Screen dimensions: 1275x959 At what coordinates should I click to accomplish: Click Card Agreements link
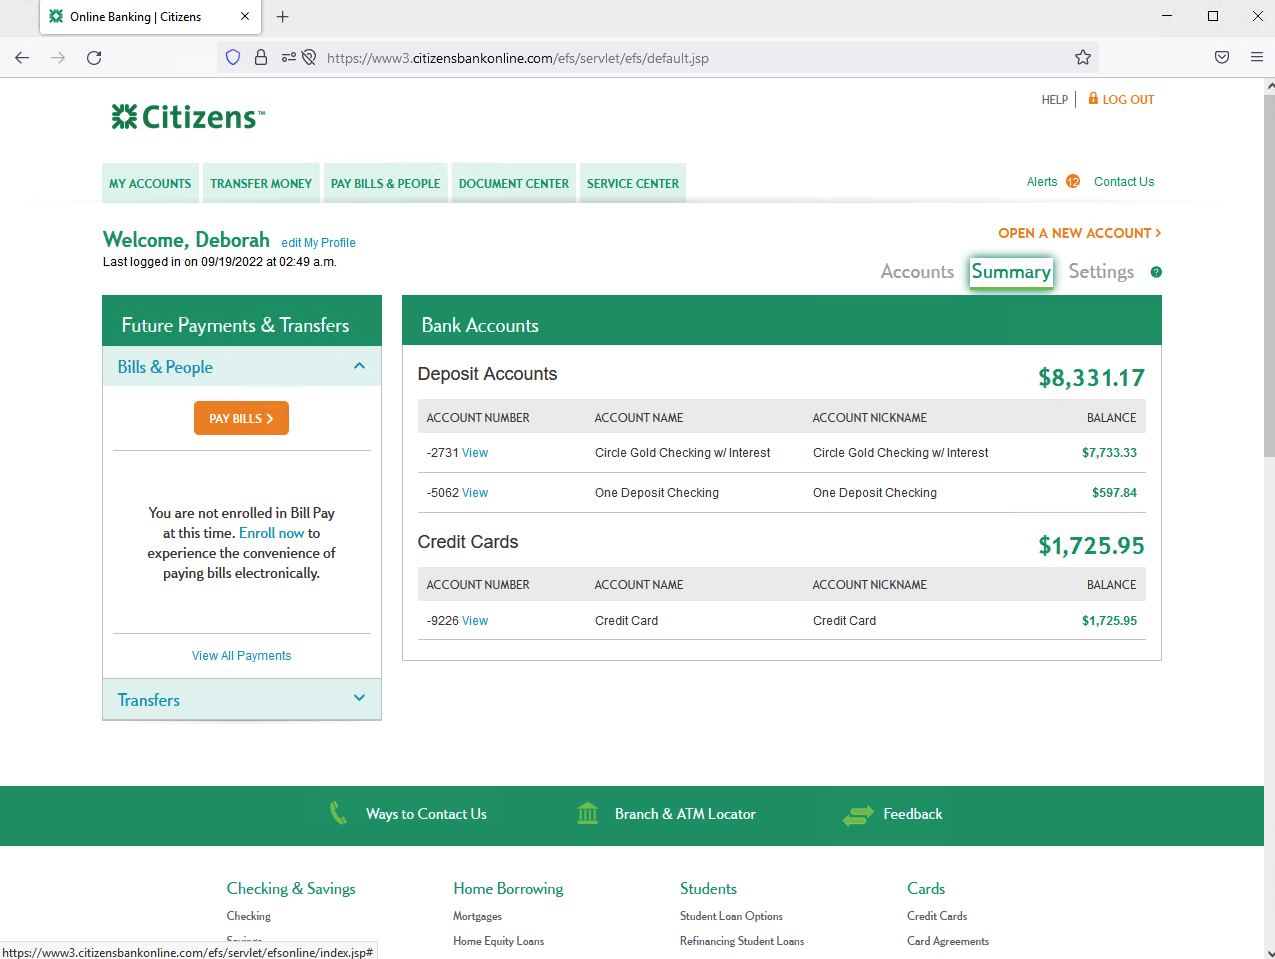pyautogui.click(x=948, y=941)
